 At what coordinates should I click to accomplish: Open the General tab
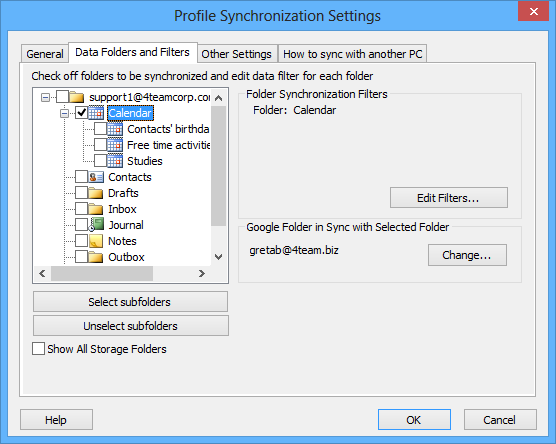click(x=45, y=54)
